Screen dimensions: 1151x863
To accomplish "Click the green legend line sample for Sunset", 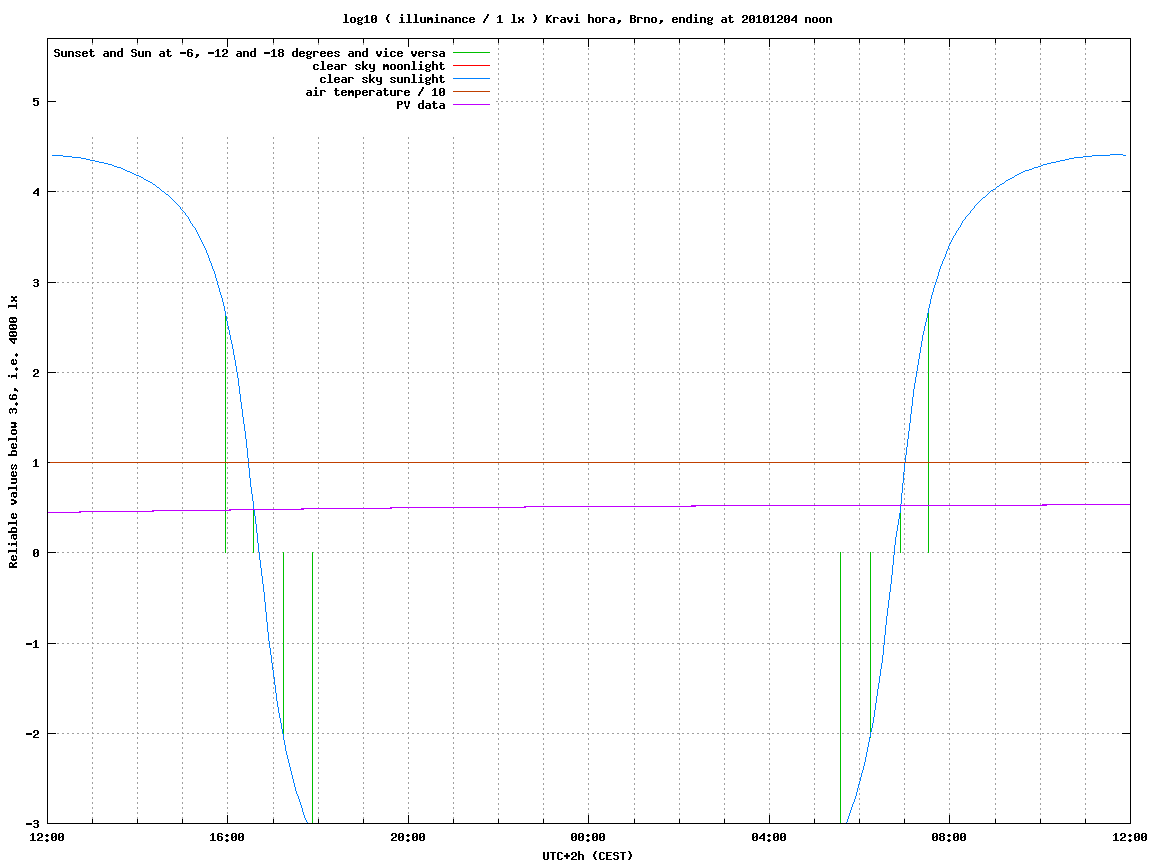I will click(x=471, y=53).
